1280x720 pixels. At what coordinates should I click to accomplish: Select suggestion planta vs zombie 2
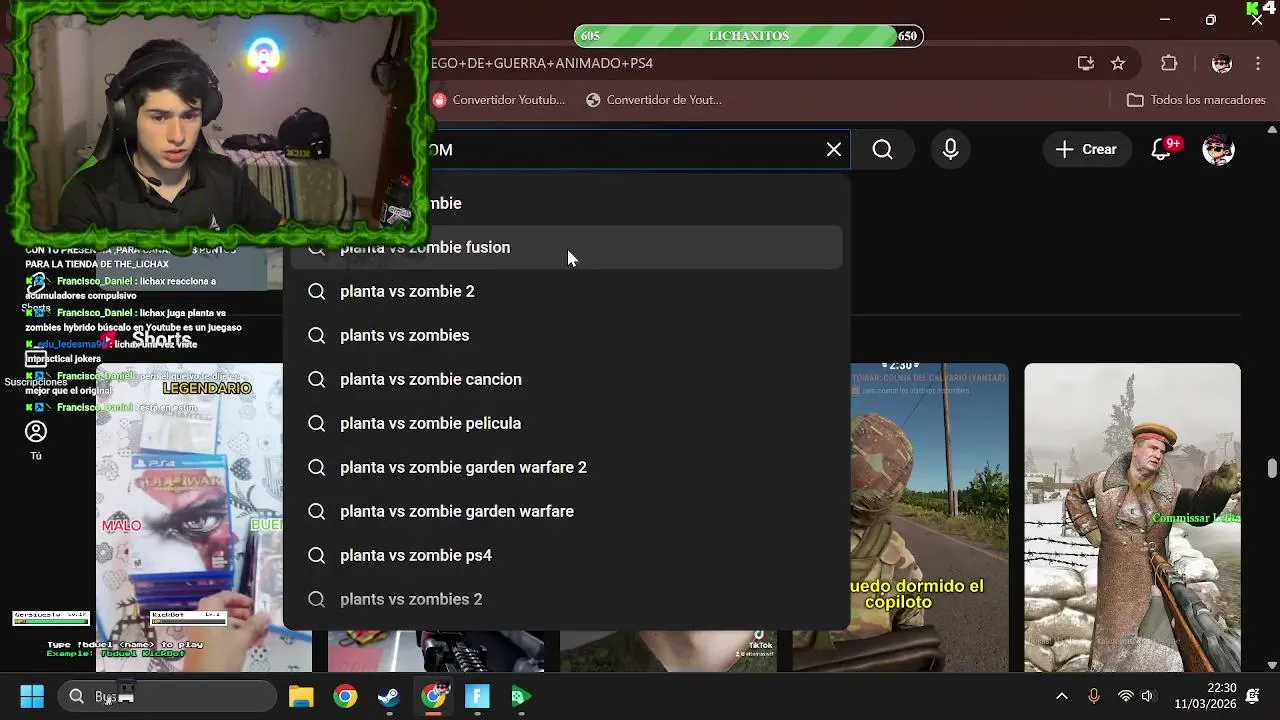[567, 291]
